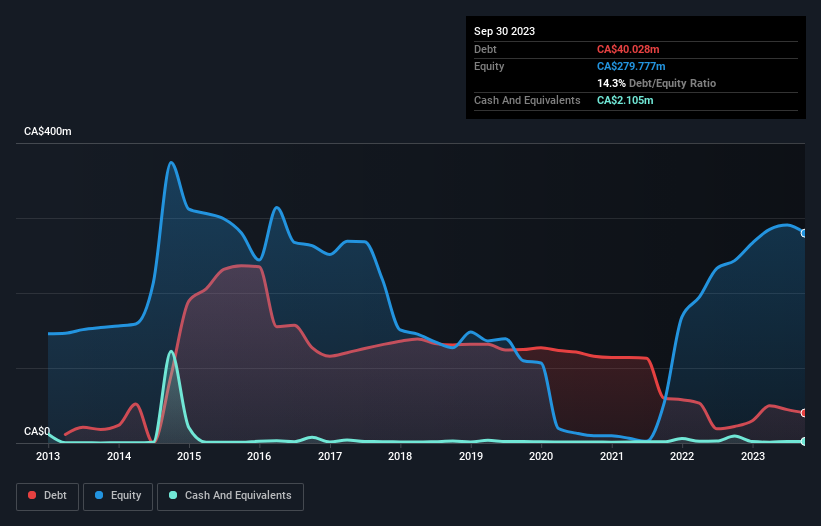
Task: Click the 2017 x-axis label
Action: point(330,456)
